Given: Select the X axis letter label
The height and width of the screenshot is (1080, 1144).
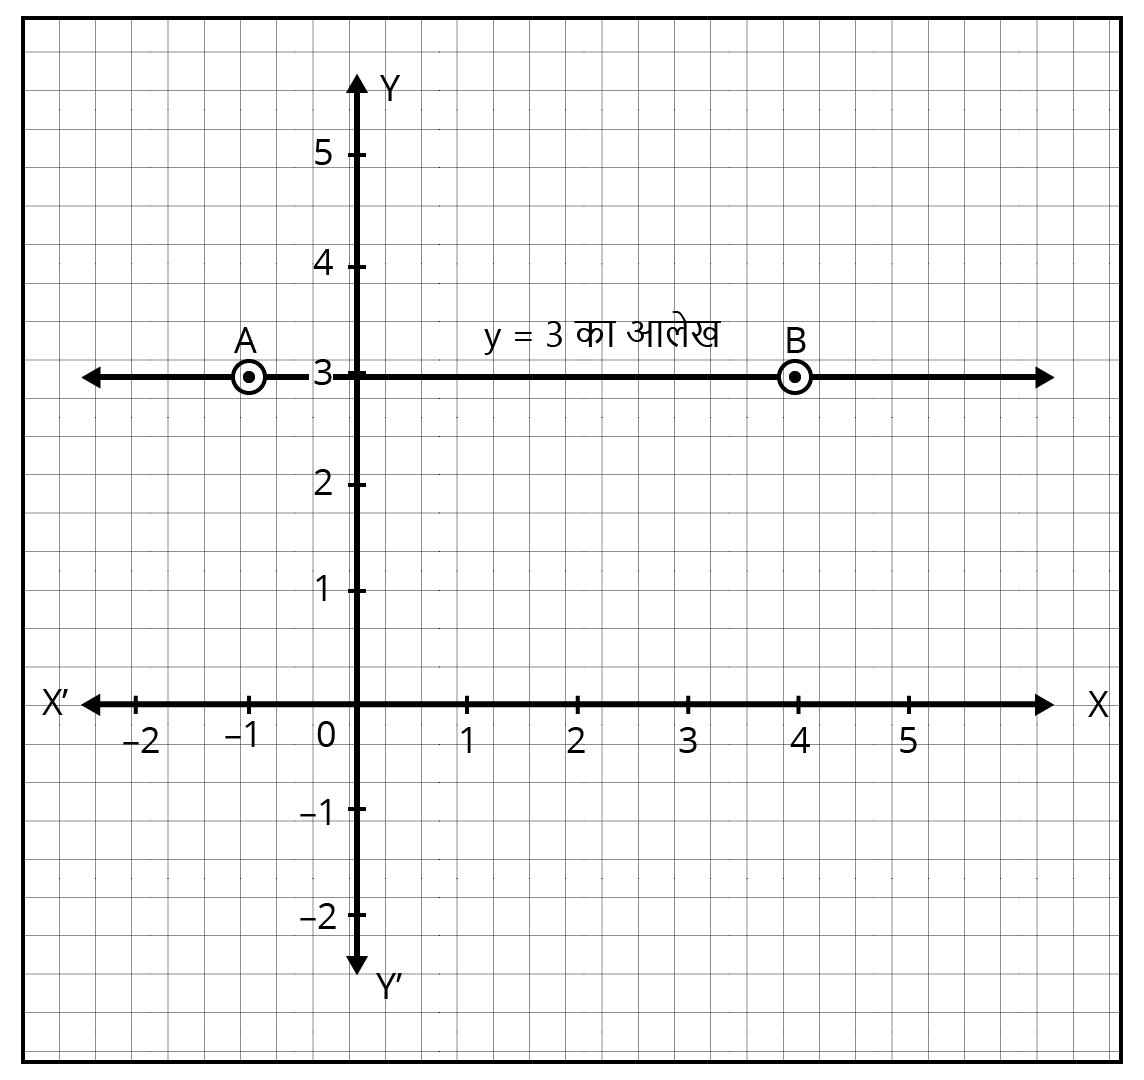Looking at the screenshot, I should (1098, 705).
